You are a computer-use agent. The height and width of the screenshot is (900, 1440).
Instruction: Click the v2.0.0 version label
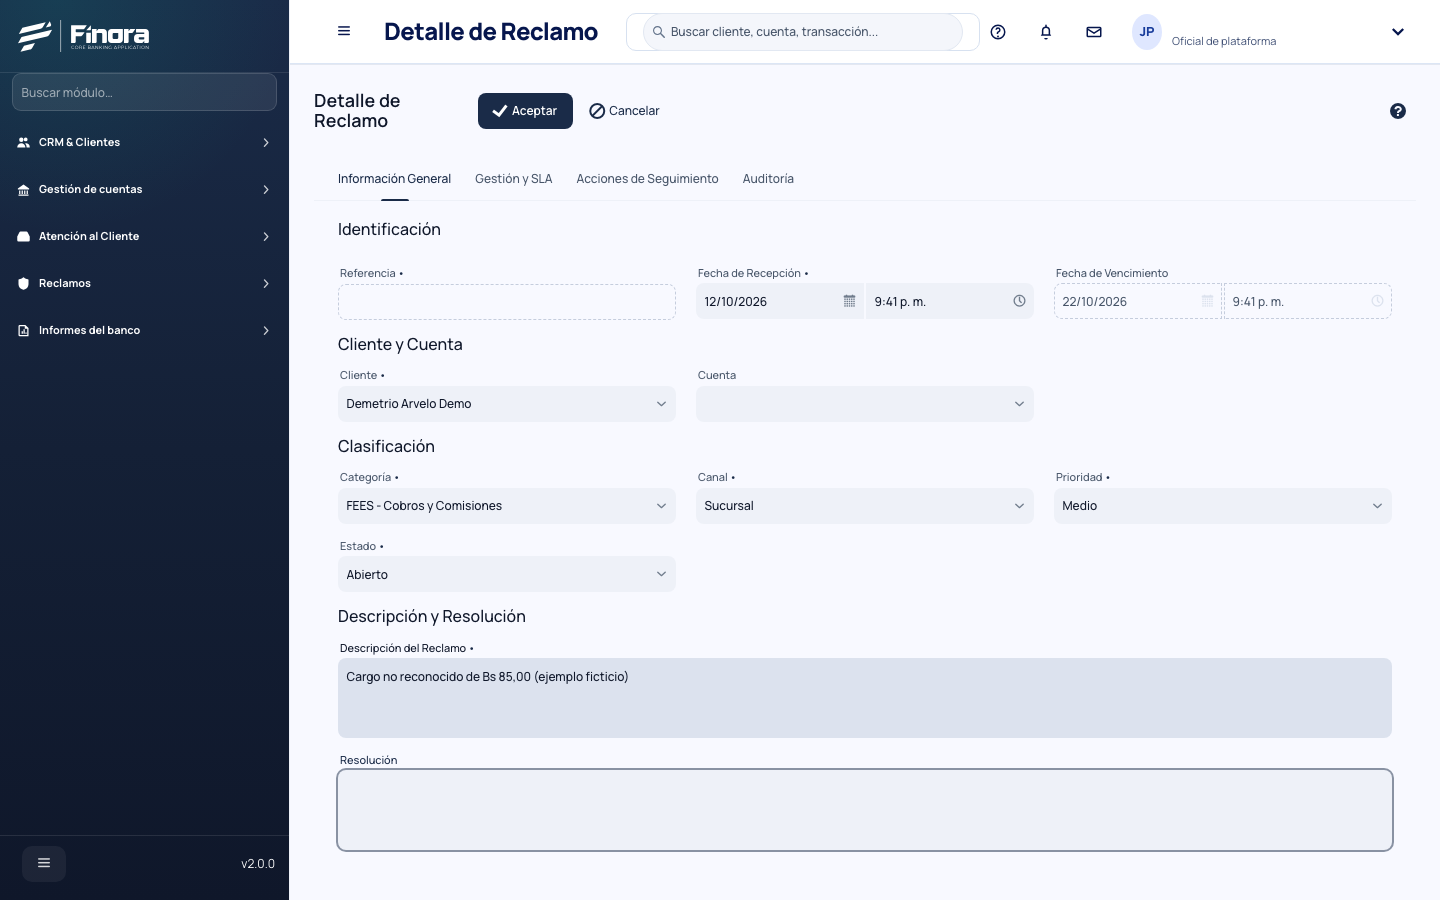(x=258, y=864)
